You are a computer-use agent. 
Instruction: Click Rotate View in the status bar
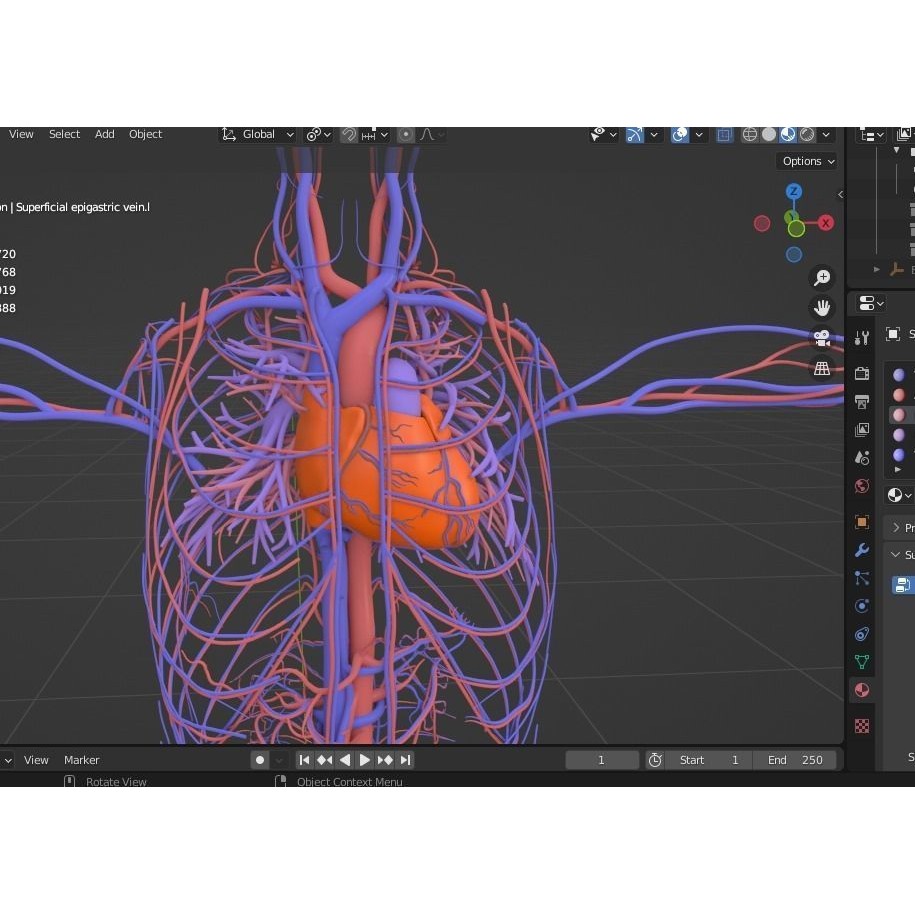(x=116, y=781)
